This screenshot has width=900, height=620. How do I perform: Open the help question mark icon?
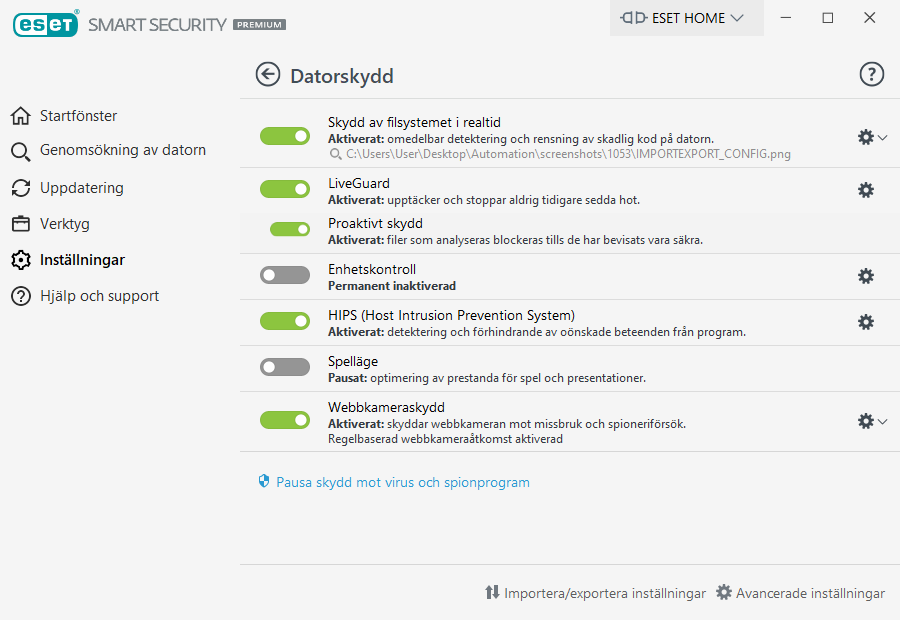click(872, 74)
